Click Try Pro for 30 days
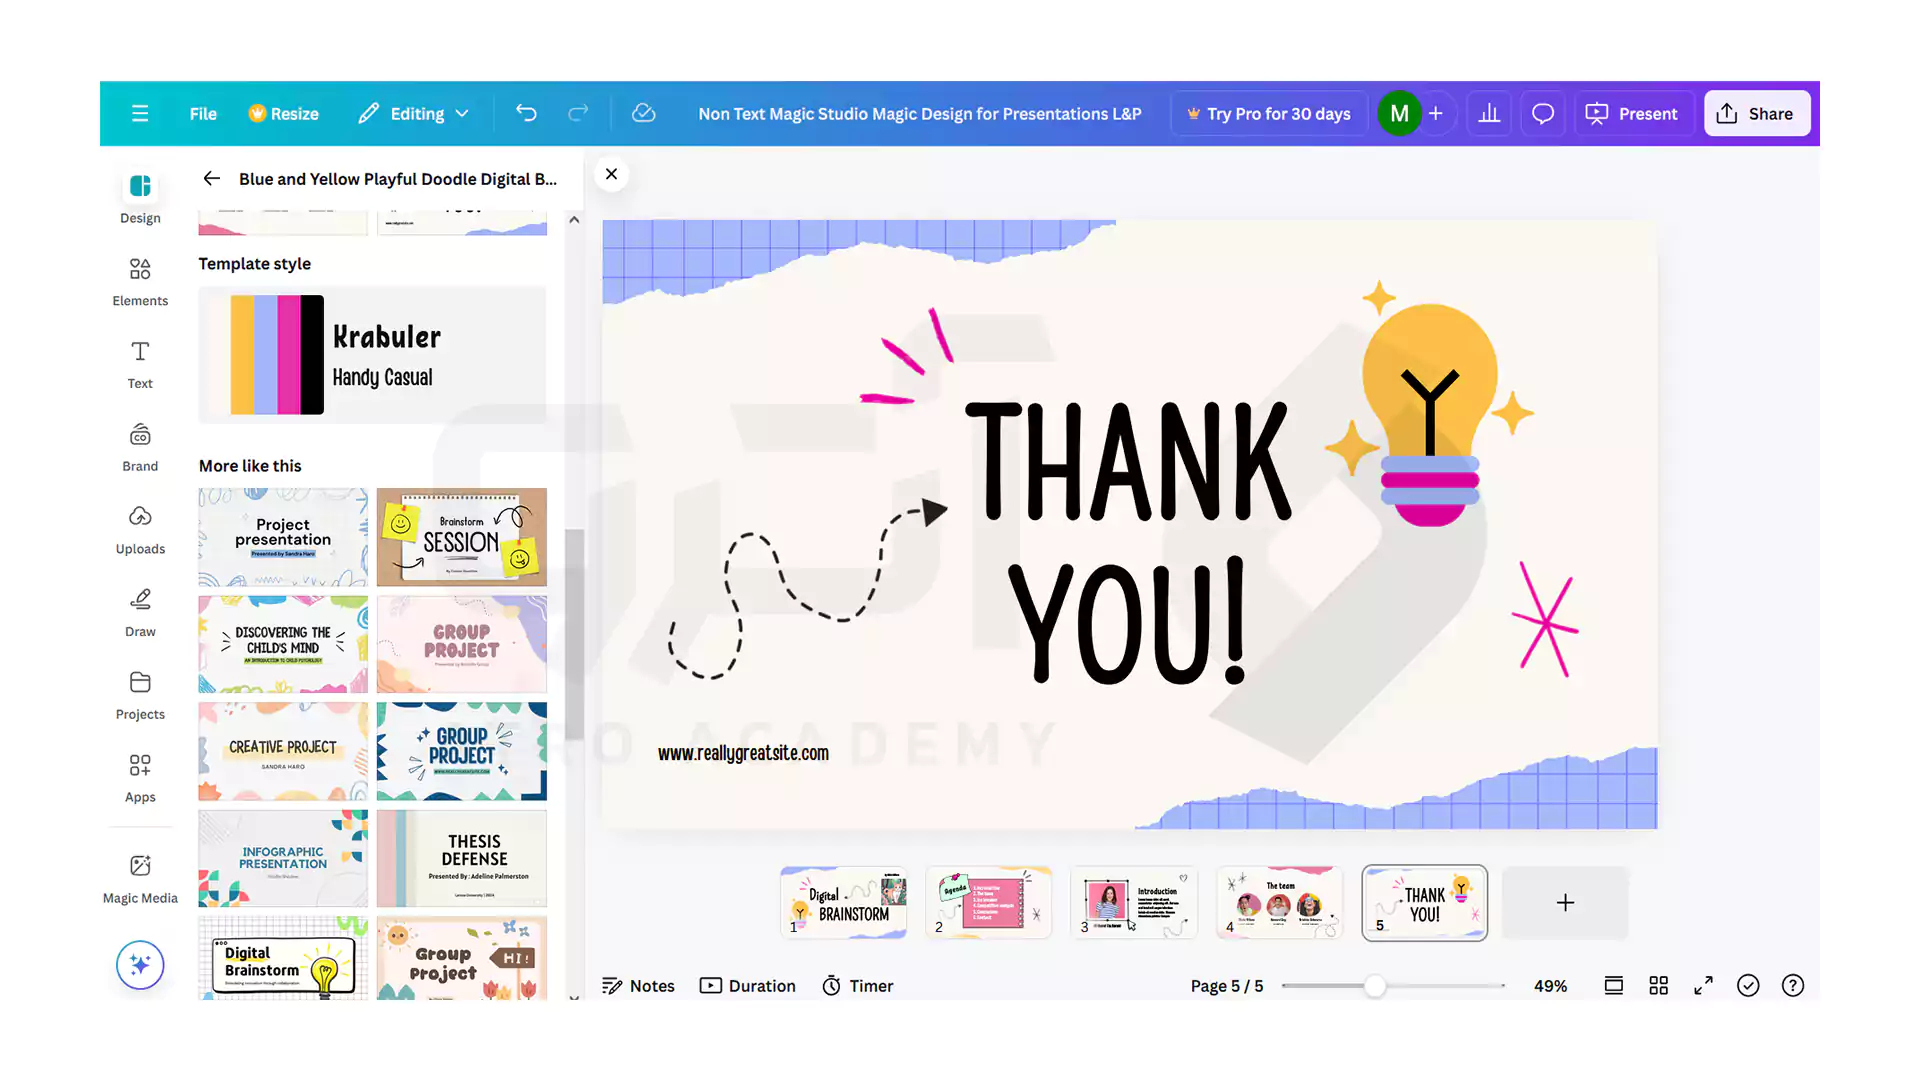 coord(1269,113)
